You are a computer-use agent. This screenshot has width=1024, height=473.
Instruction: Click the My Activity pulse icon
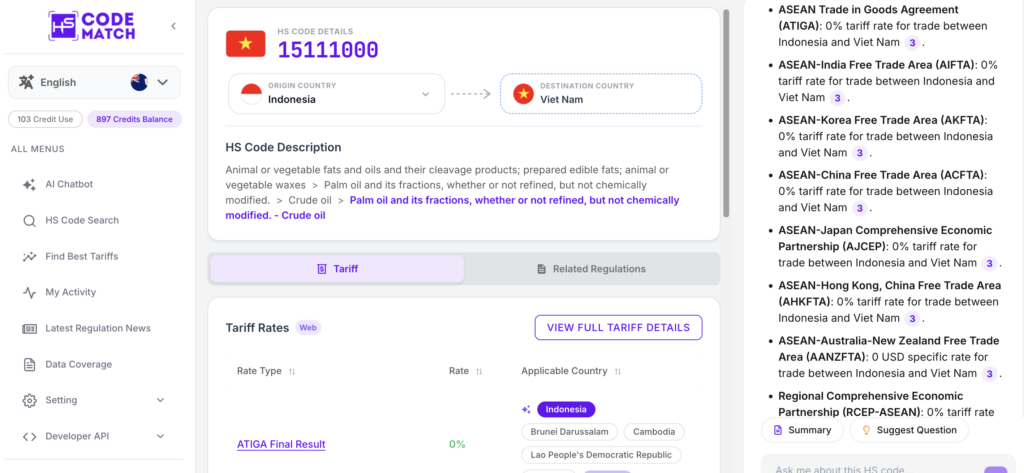(x=29, y=293)
